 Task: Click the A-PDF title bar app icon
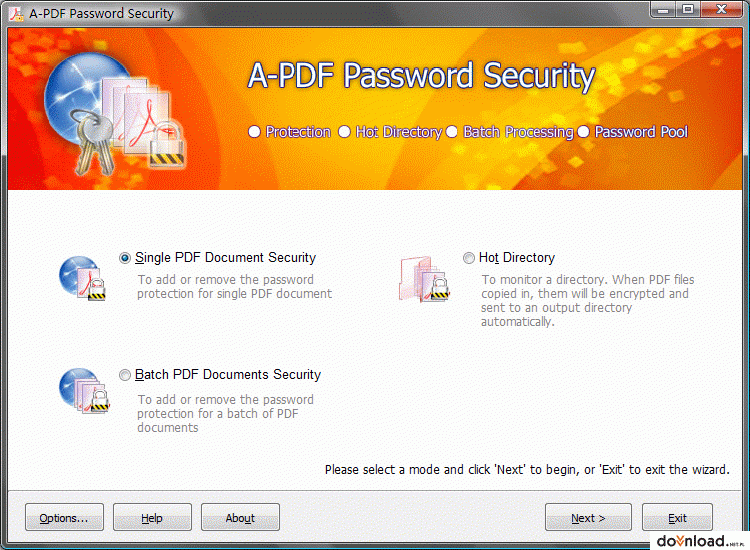coord(16,14)
